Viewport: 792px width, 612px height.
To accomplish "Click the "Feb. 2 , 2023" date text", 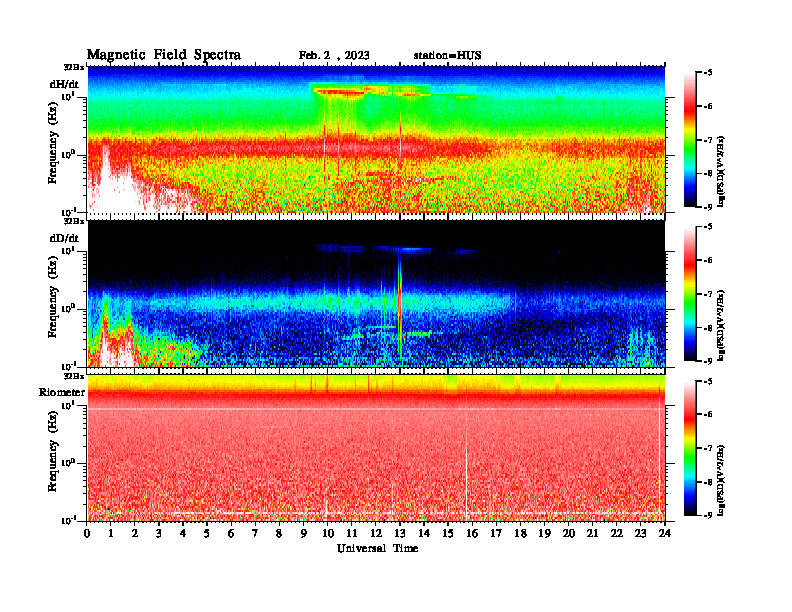I will point(334,55).
